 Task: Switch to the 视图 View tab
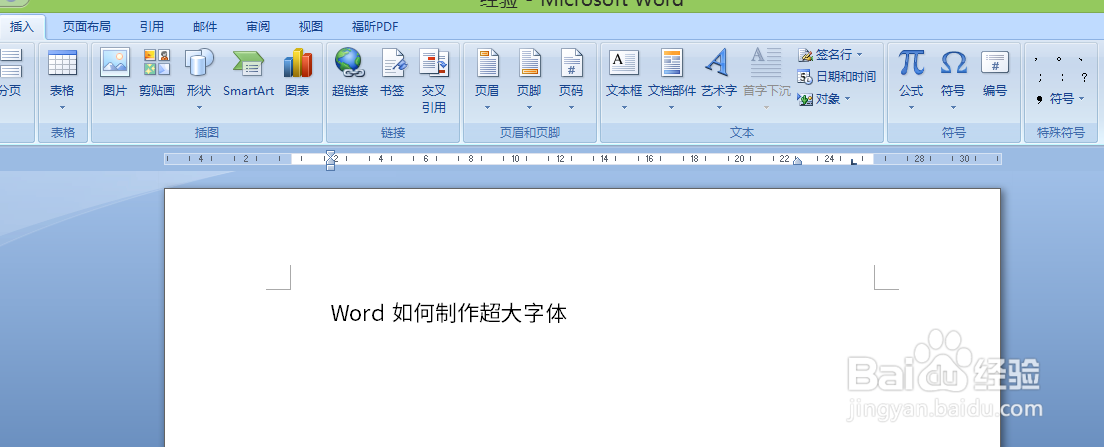[310, 27]
